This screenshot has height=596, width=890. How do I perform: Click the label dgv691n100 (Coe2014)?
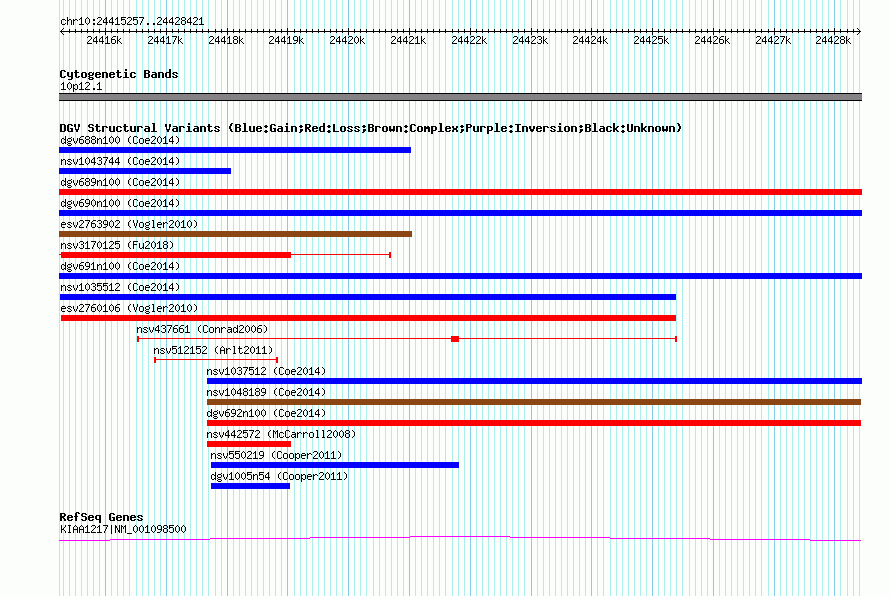[x=120, y=266]
